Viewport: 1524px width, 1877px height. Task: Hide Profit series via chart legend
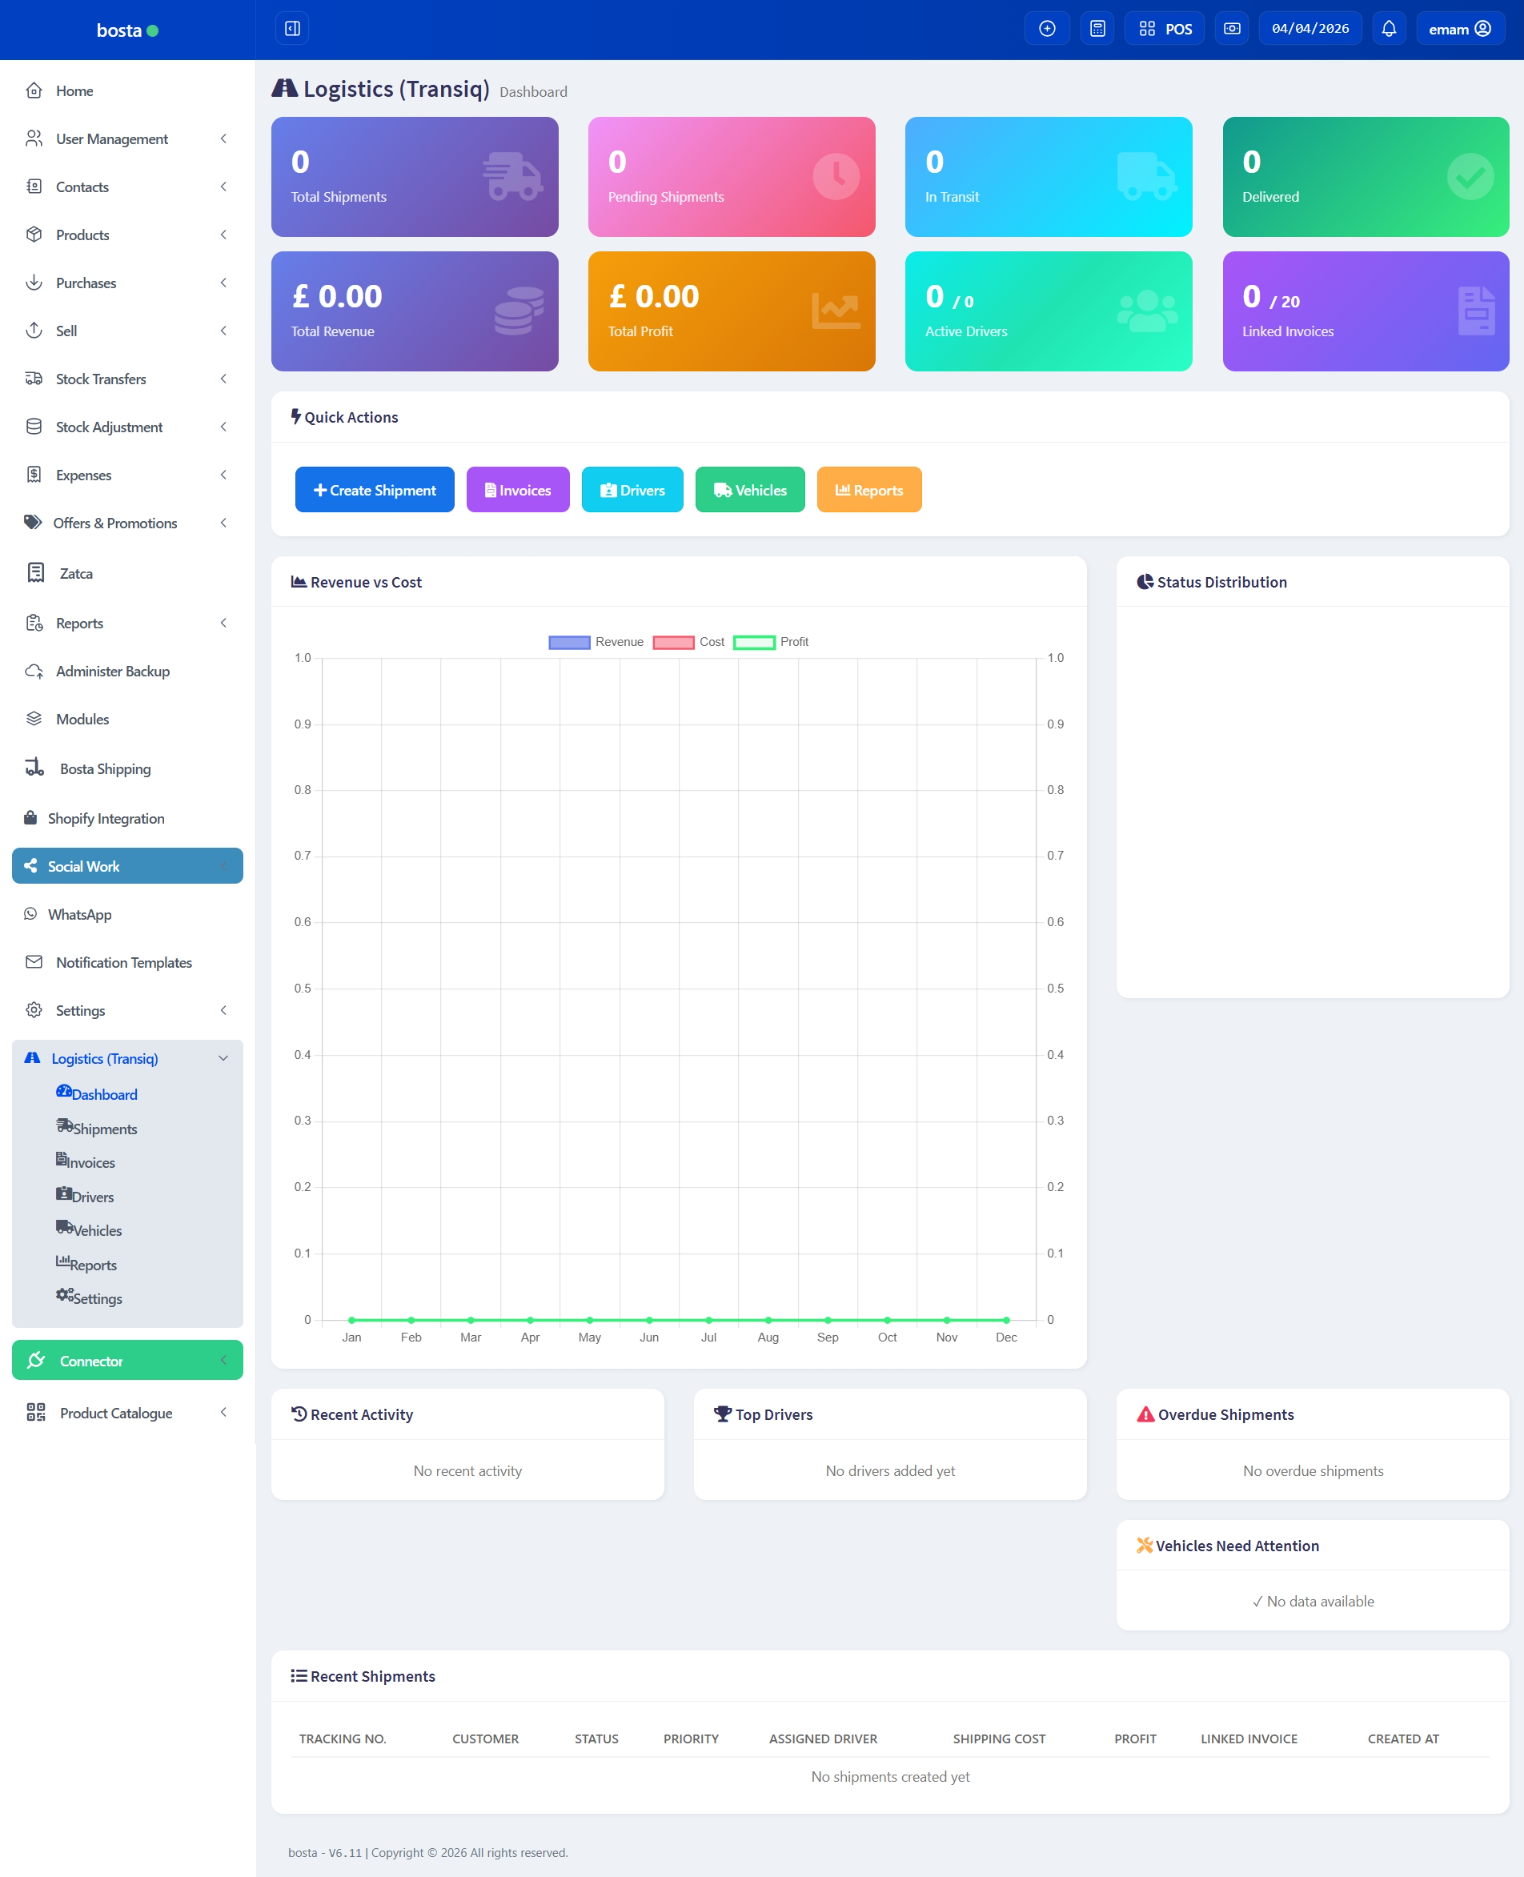[771, 642]
